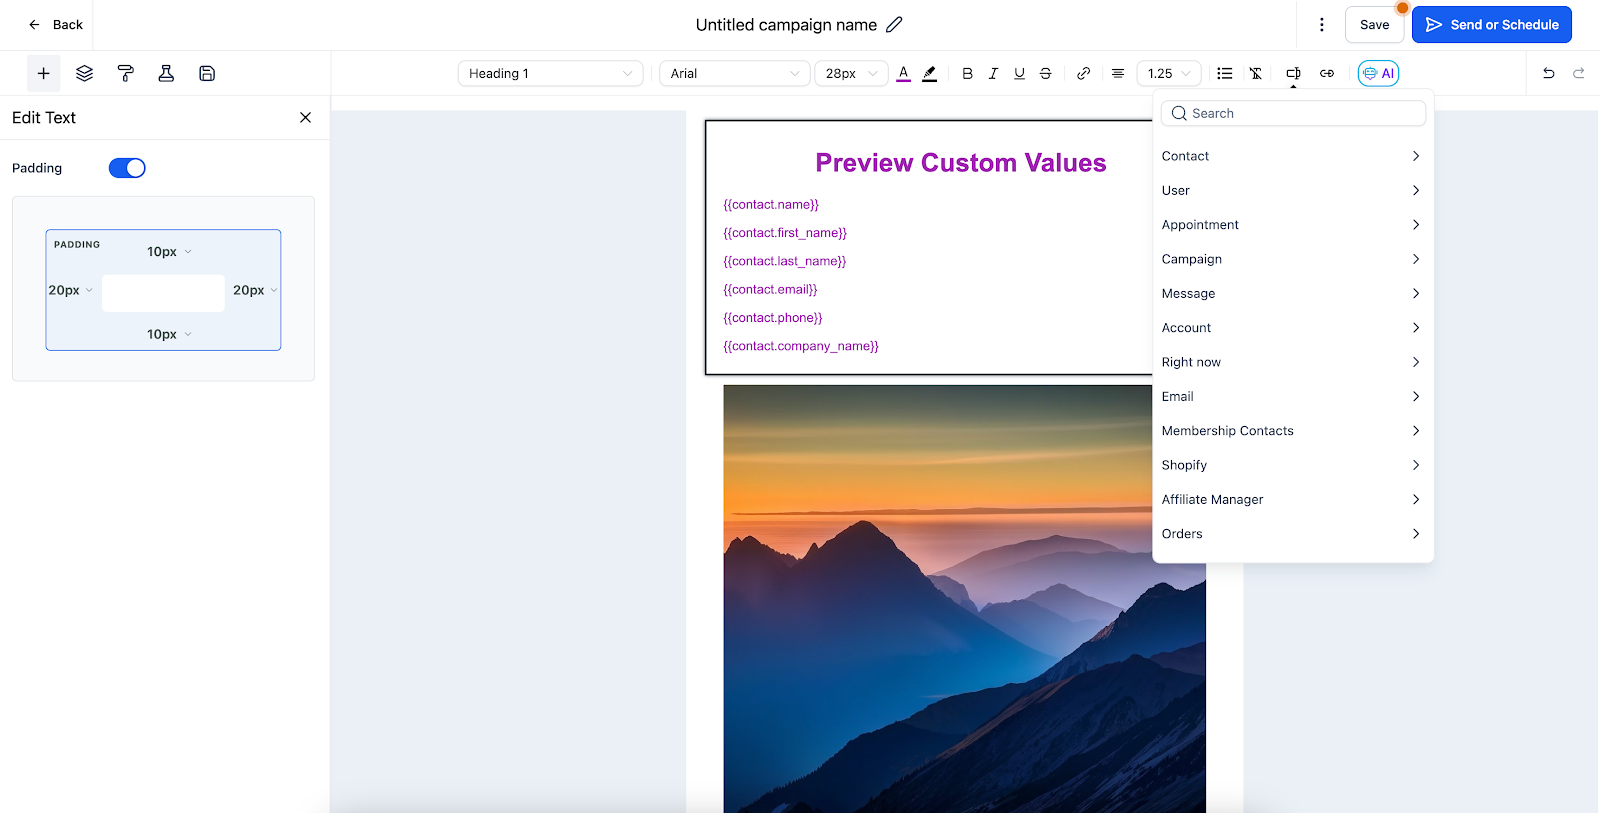The height and width of the screenshot is (813, 1600).
Task: Click the undo arrow icon
Action: pos(1548,73)
